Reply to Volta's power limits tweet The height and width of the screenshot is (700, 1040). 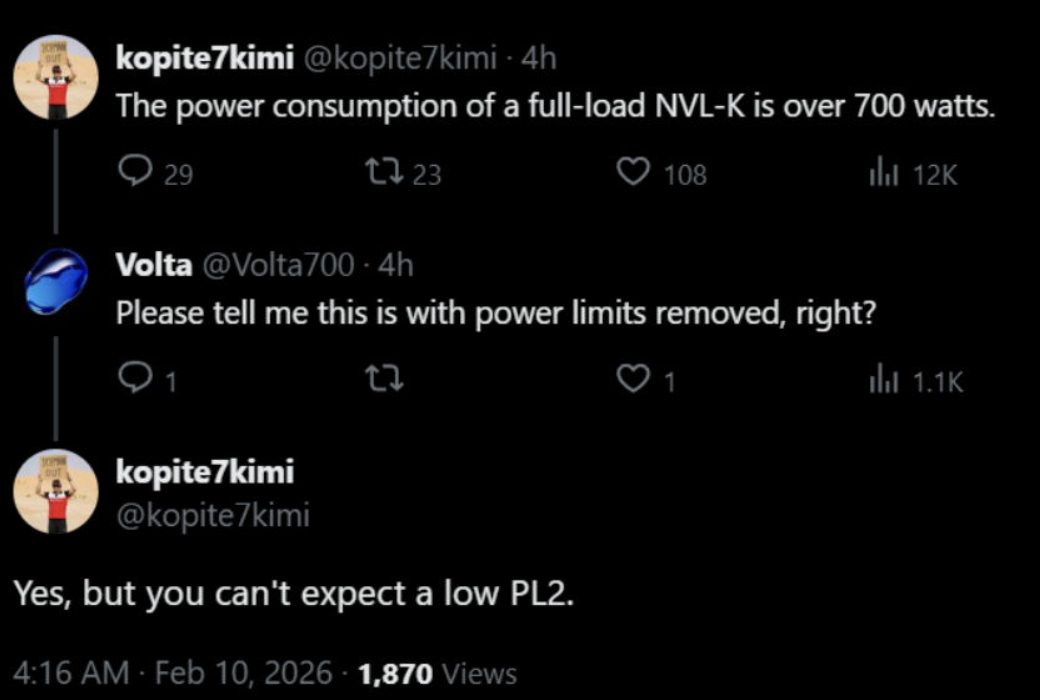pyautogui.click(x=132, y=380)
